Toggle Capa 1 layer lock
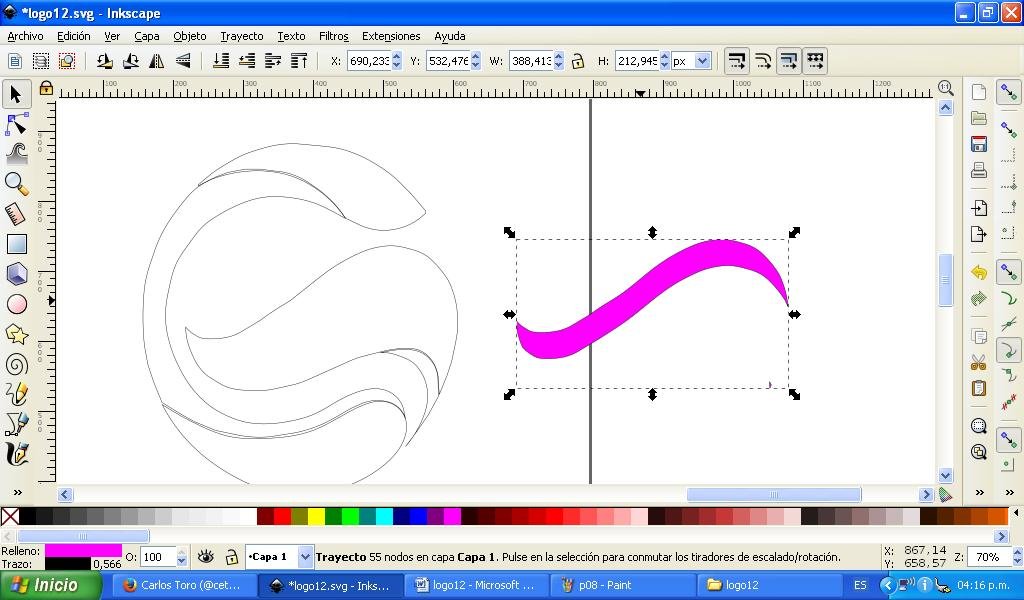The image size is (1024, 600). pyautogui.click(x=231, y=556)
